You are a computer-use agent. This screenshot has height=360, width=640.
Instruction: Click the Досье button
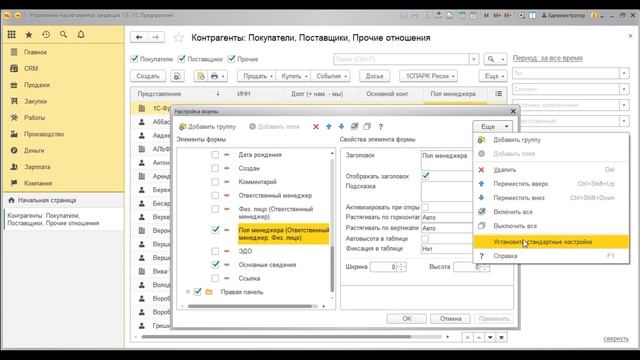374,76
